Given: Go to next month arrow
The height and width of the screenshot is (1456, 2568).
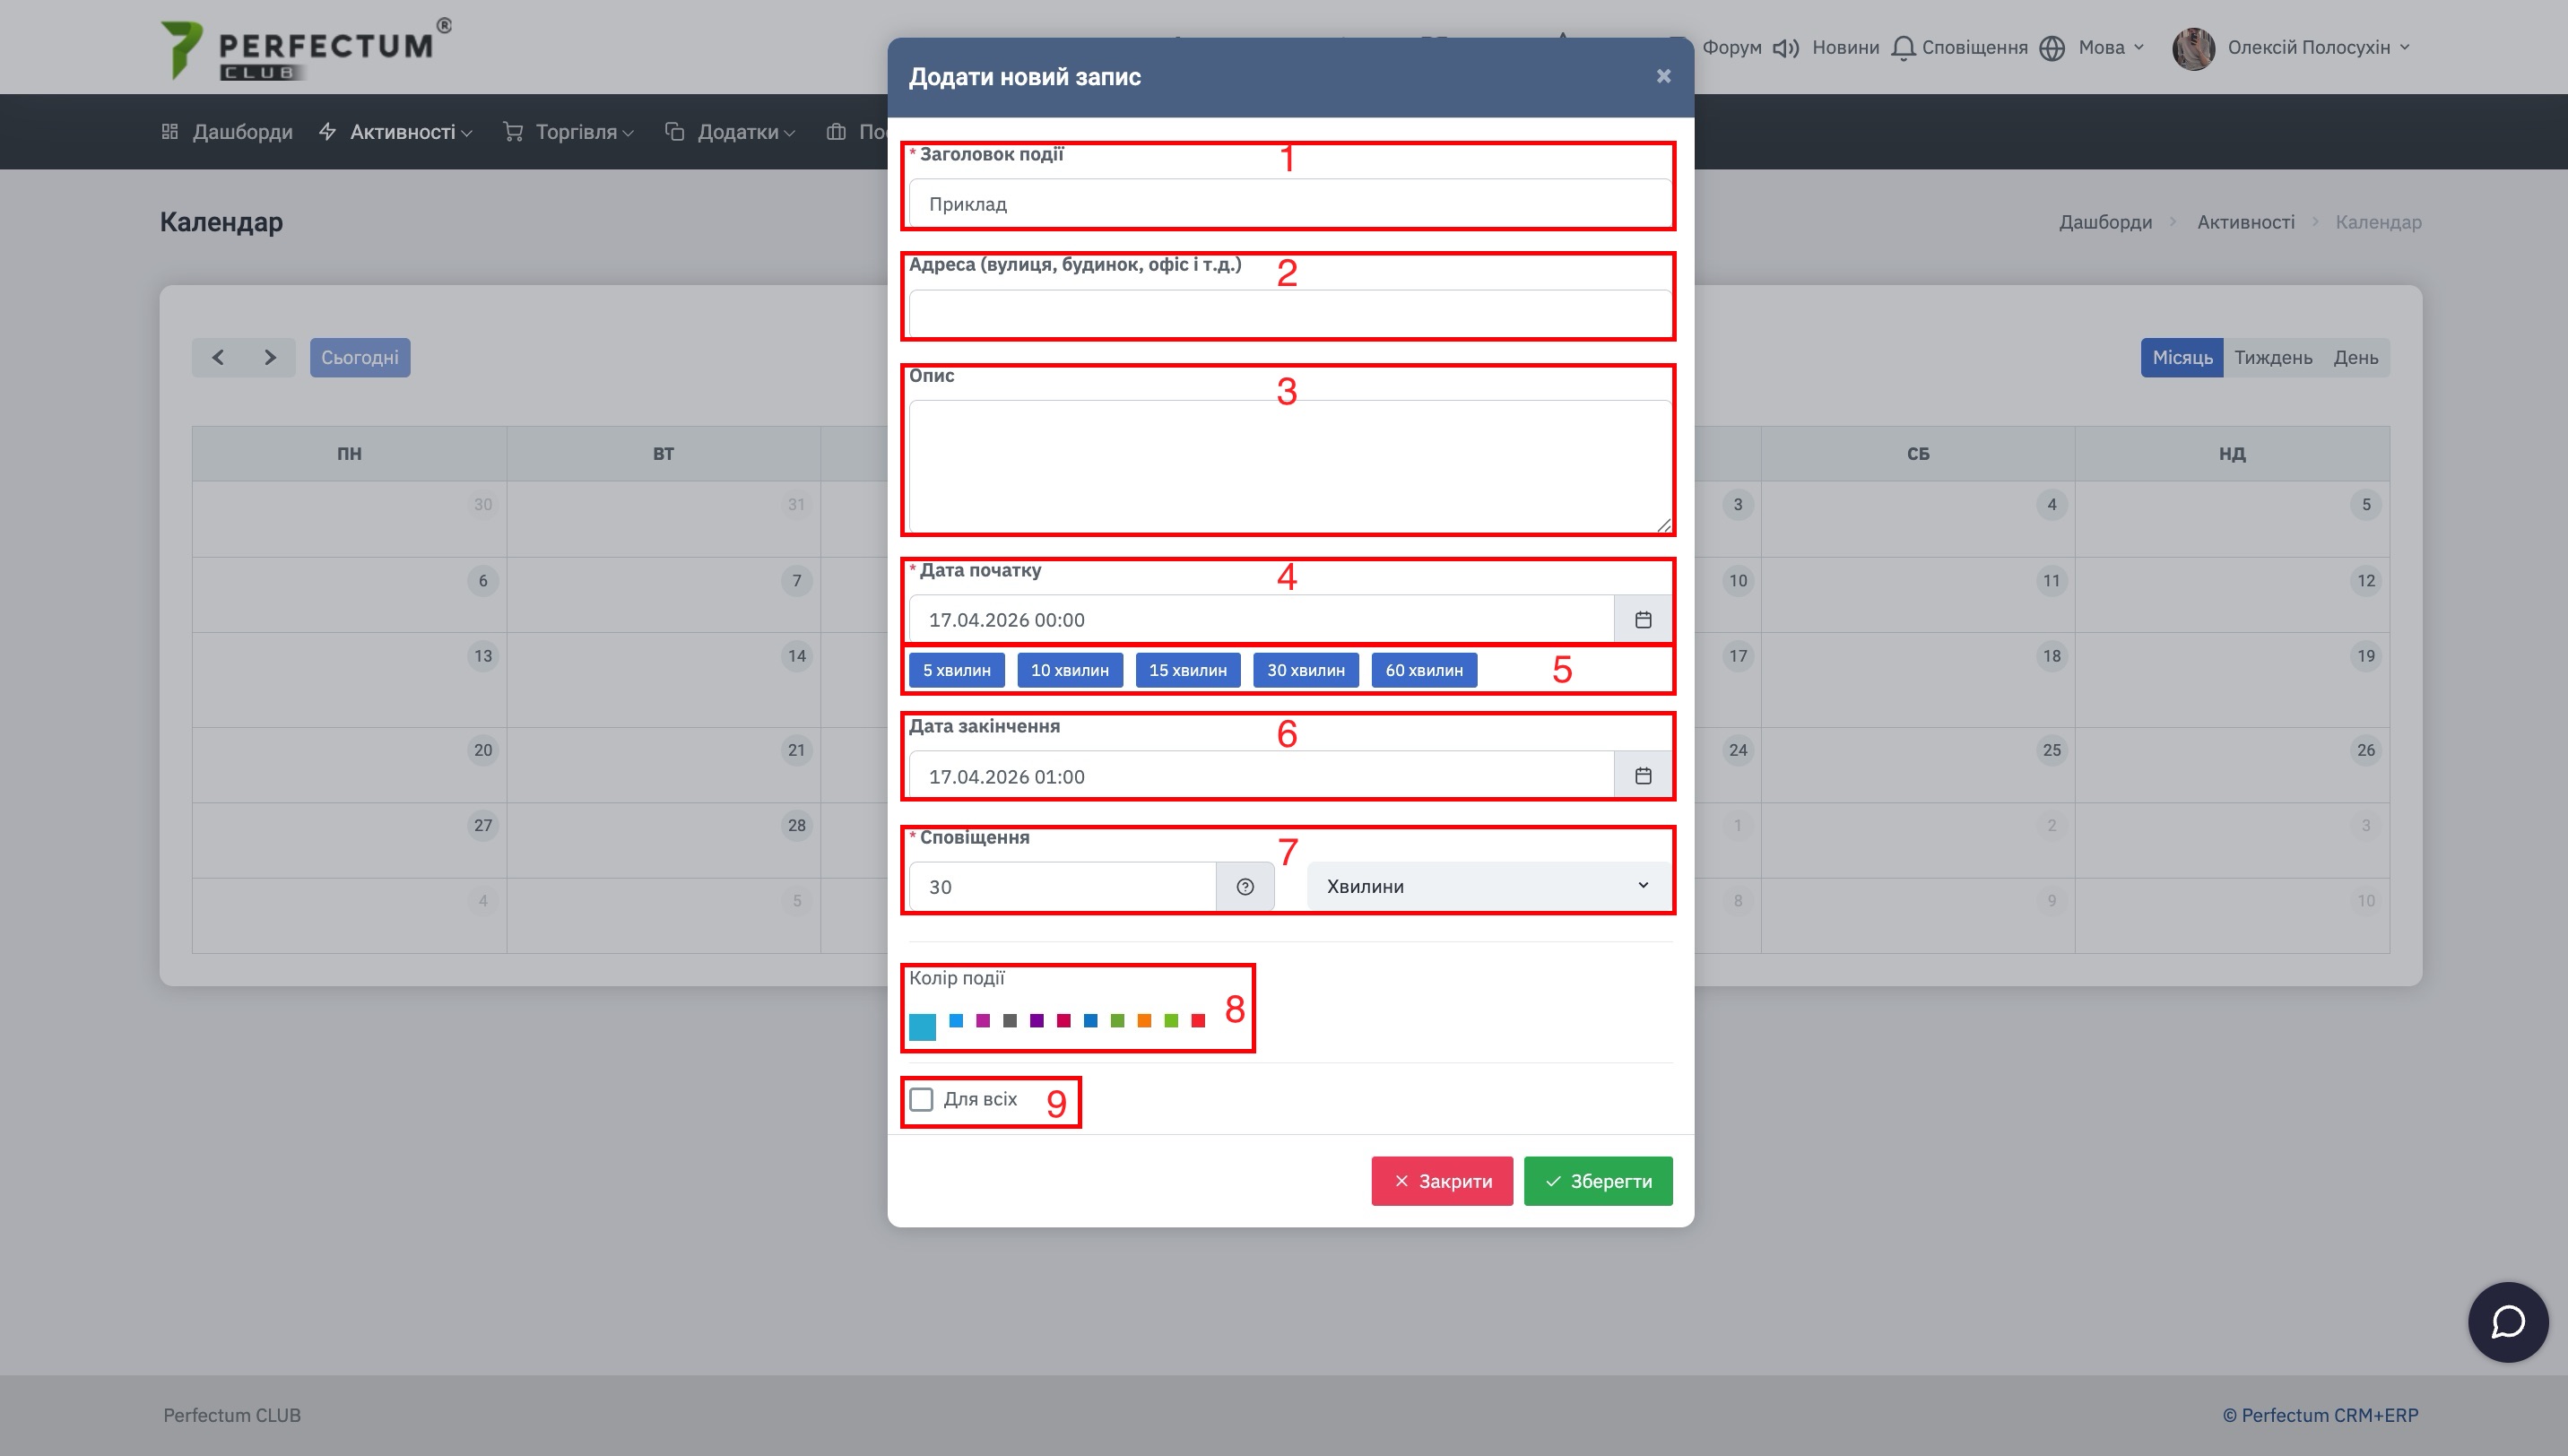Looking at the screenshot, I should 270,358.
